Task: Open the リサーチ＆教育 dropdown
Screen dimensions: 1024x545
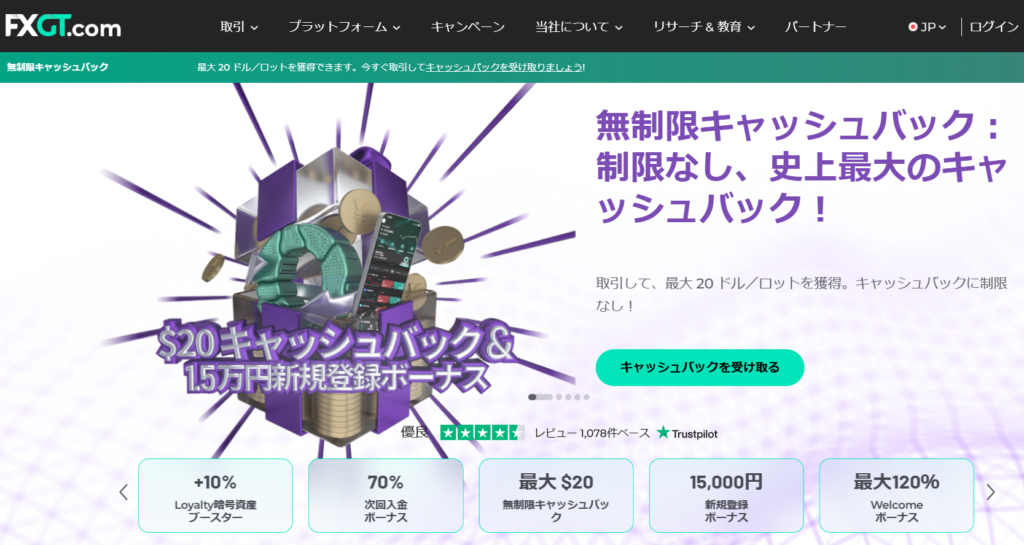Action: coord(704,27)
